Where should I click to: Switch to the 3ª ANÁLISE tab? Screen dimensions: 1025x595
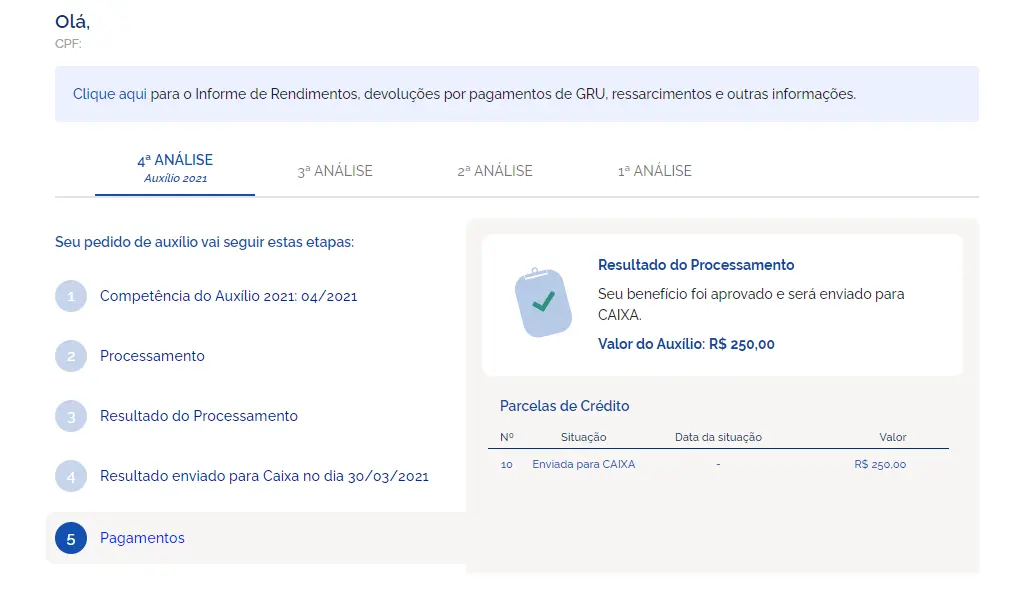(335, 170)
